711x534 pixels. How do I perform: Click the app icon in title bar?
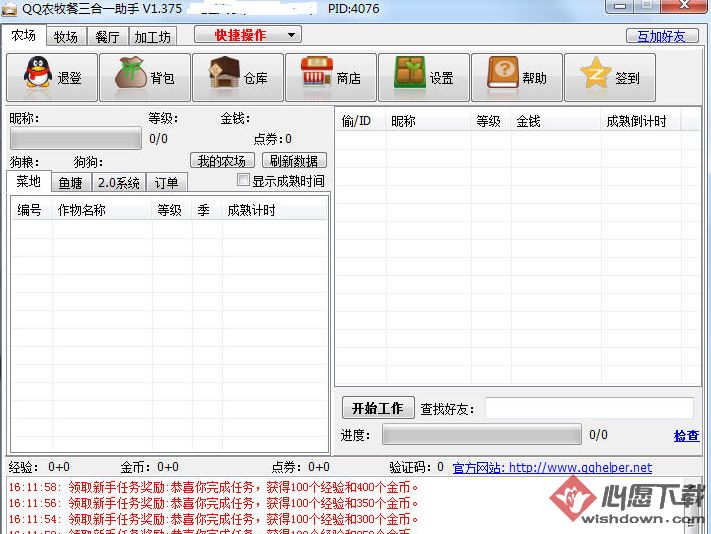[x=9, y=9]
